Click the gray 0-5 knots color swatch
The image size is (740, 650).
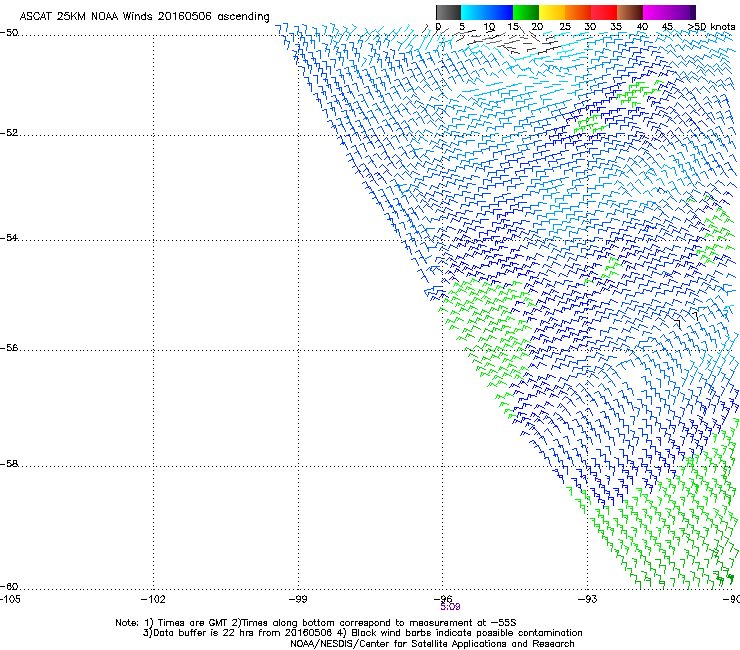coord(448,12)
